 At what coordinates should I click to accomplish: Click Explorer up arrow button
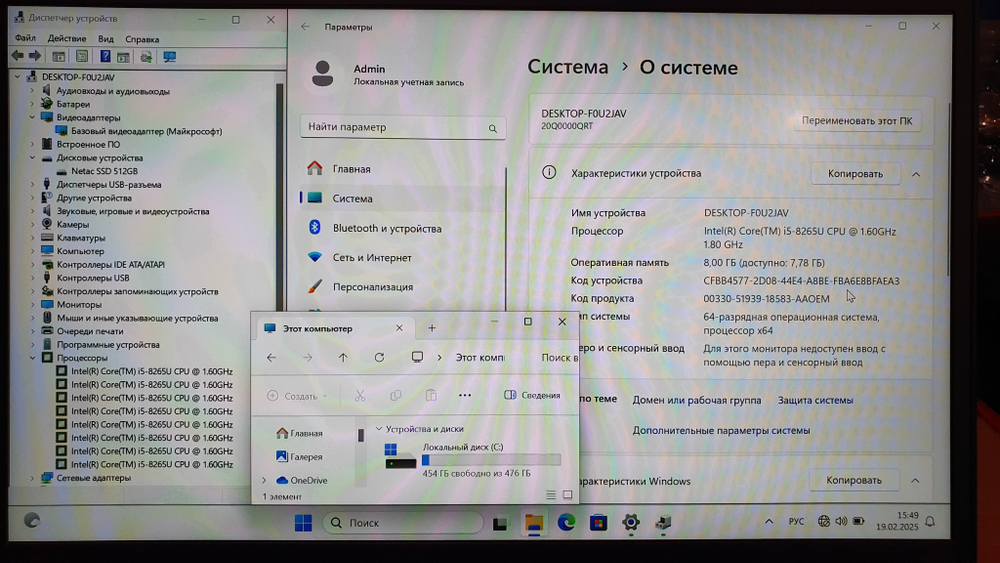click(x=343, y=358)
